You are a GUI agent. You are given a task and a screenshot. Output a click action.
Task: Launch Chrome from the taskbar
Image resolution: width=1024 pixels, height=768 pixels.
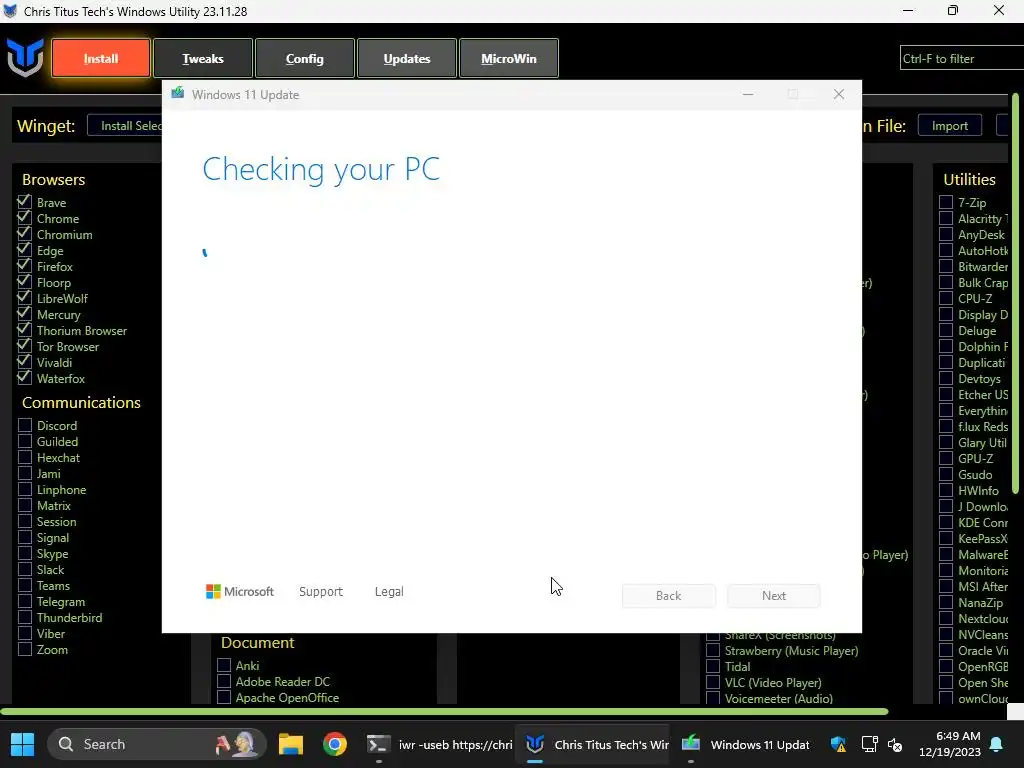[x=334, y=744]
